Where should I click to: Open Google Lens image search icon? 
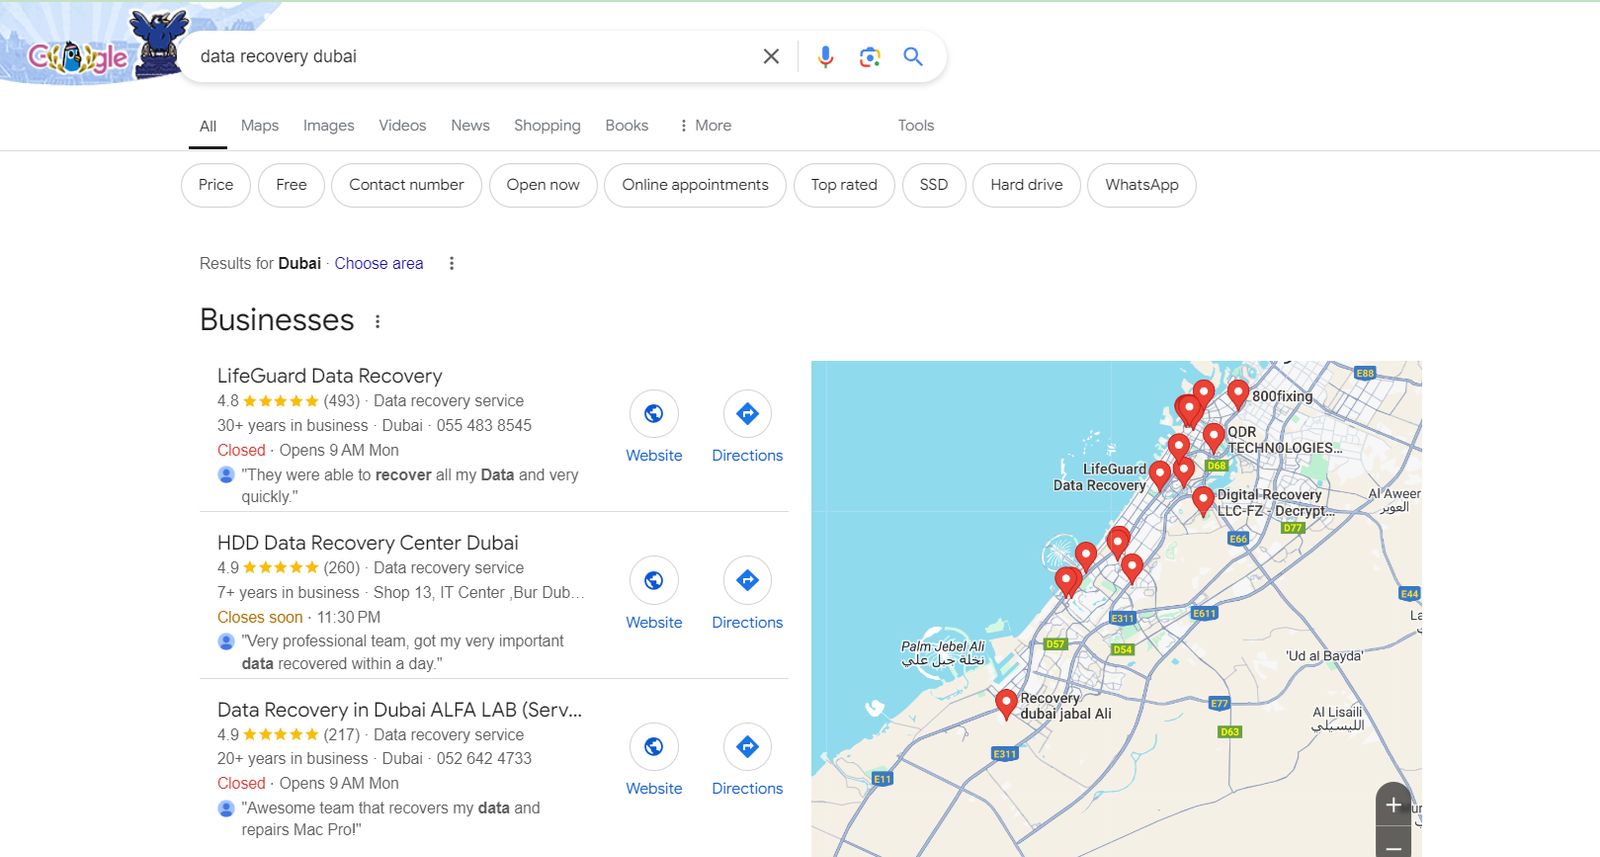(870, 57)
